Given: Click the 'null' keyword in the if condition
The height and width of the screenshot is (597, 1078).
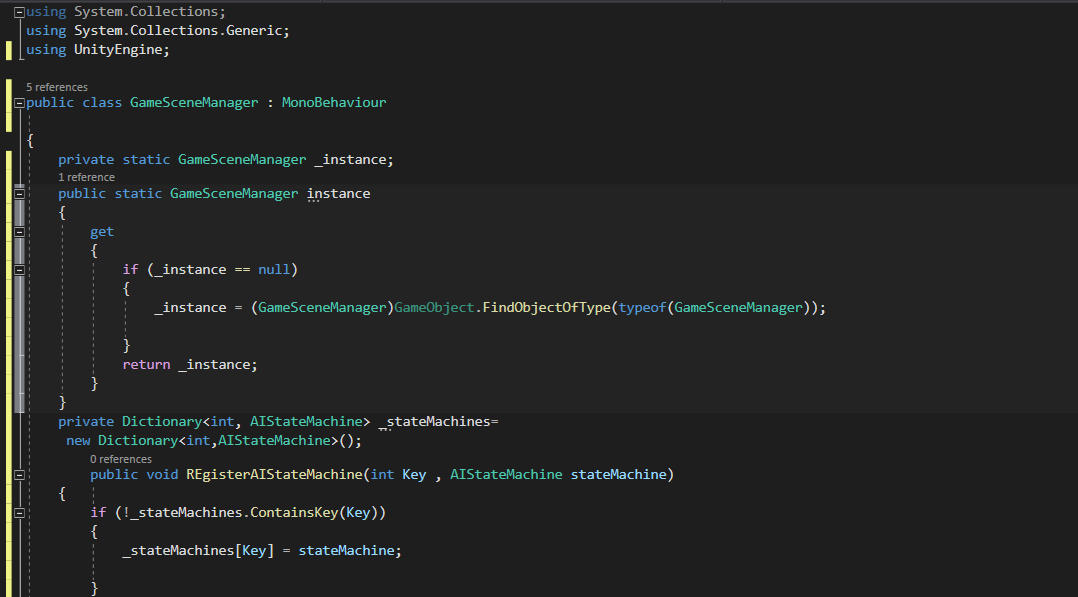Looking at the screenshot, I should click(x=274, y=270).
